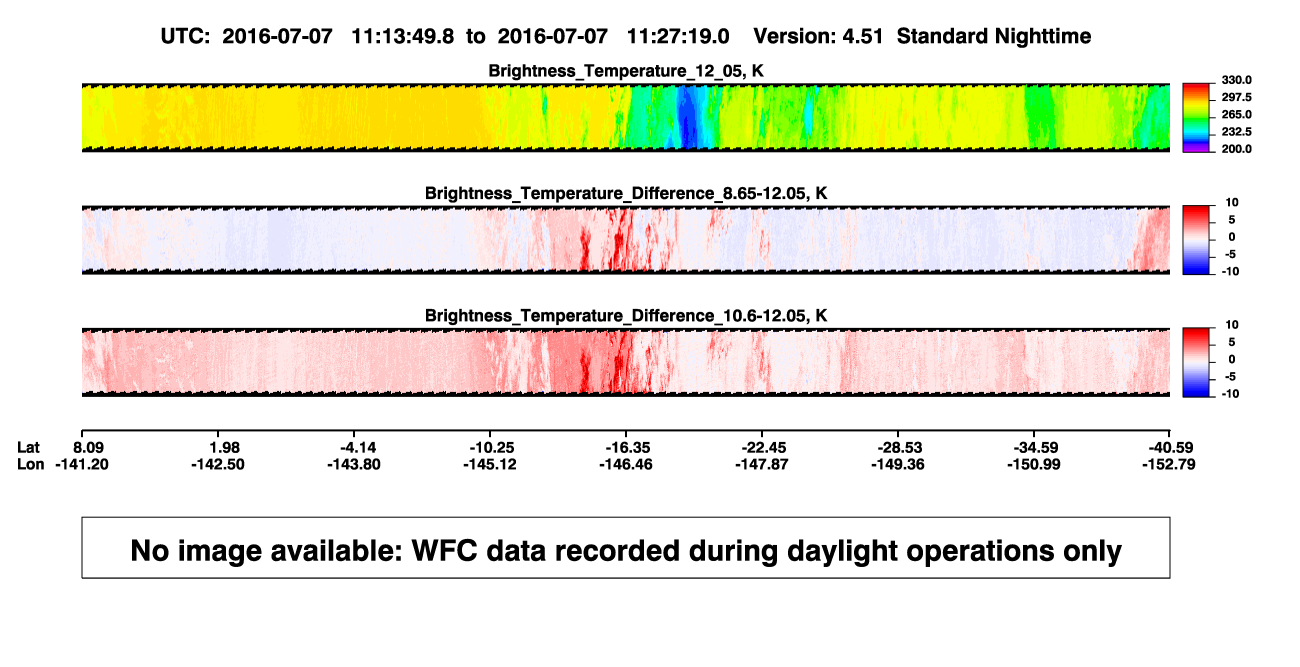Click the Lat axis label
This screenshot has height=667, width=1300.
[30, 447]
